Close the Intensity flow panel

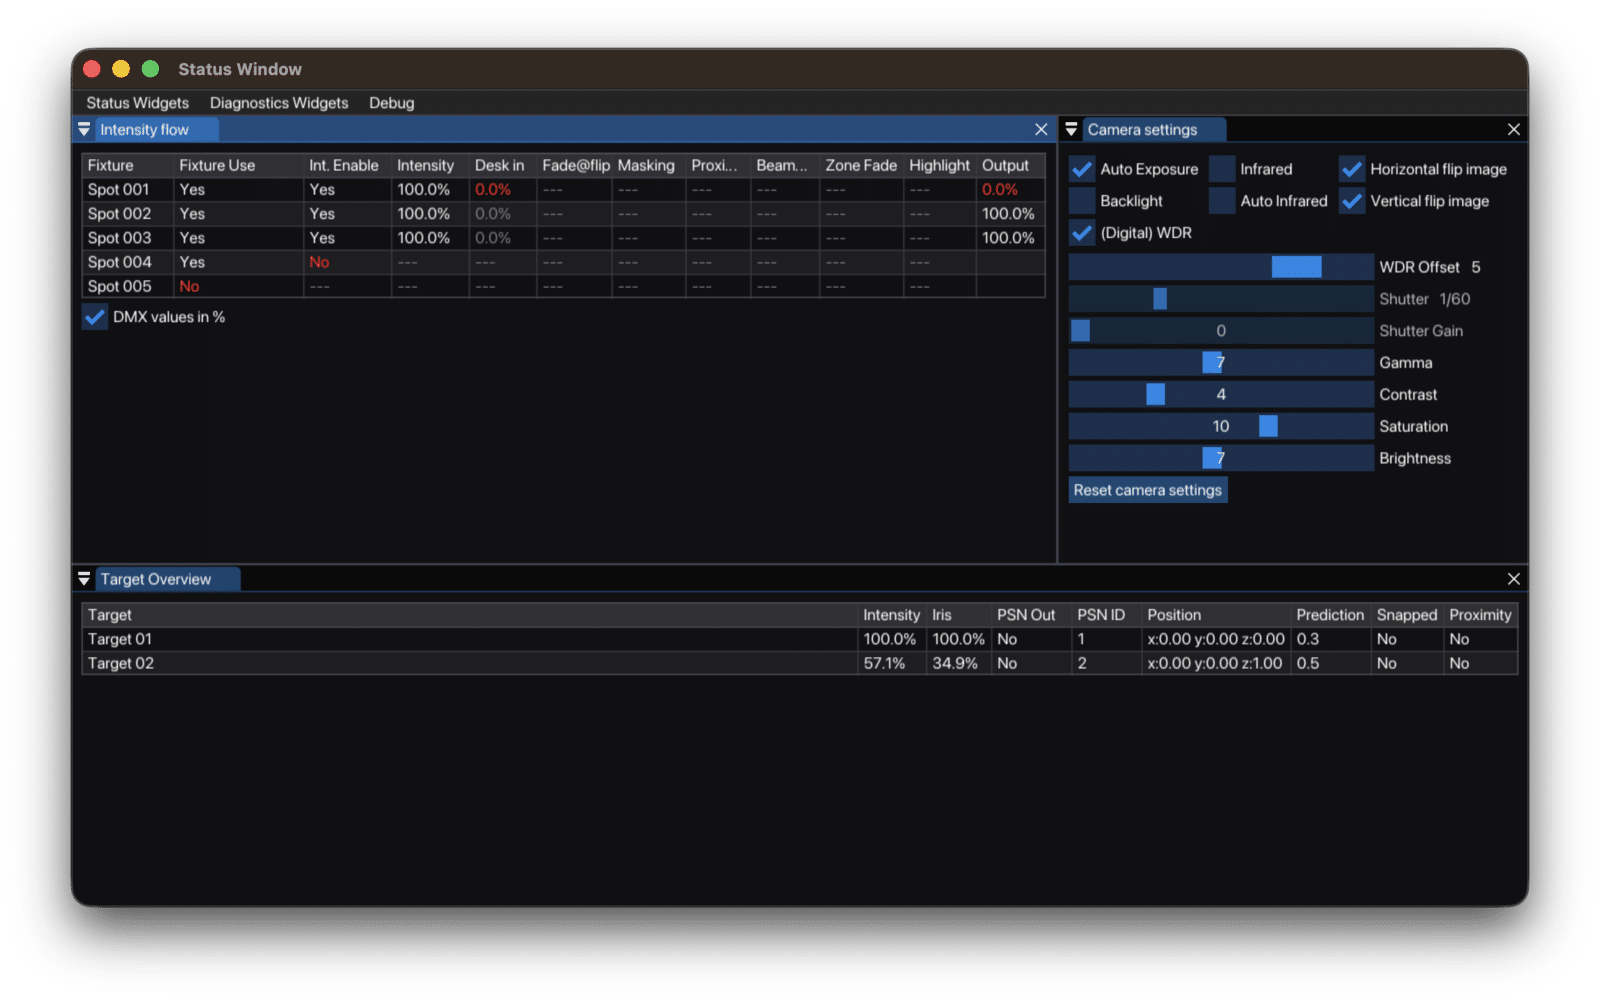(x=1041, y=130)
